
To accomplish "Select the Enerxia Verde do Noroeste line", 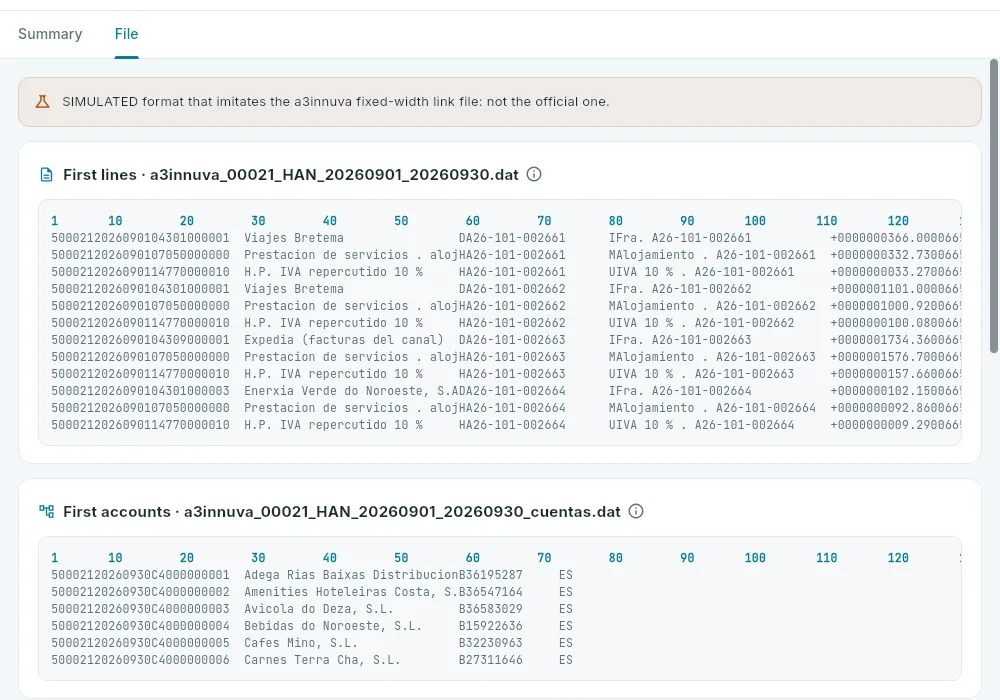I will point(506,391).
